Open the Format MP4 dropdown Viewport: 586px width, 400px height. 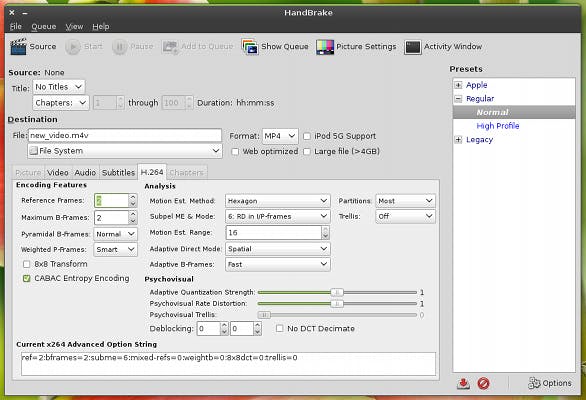[280, 136]
